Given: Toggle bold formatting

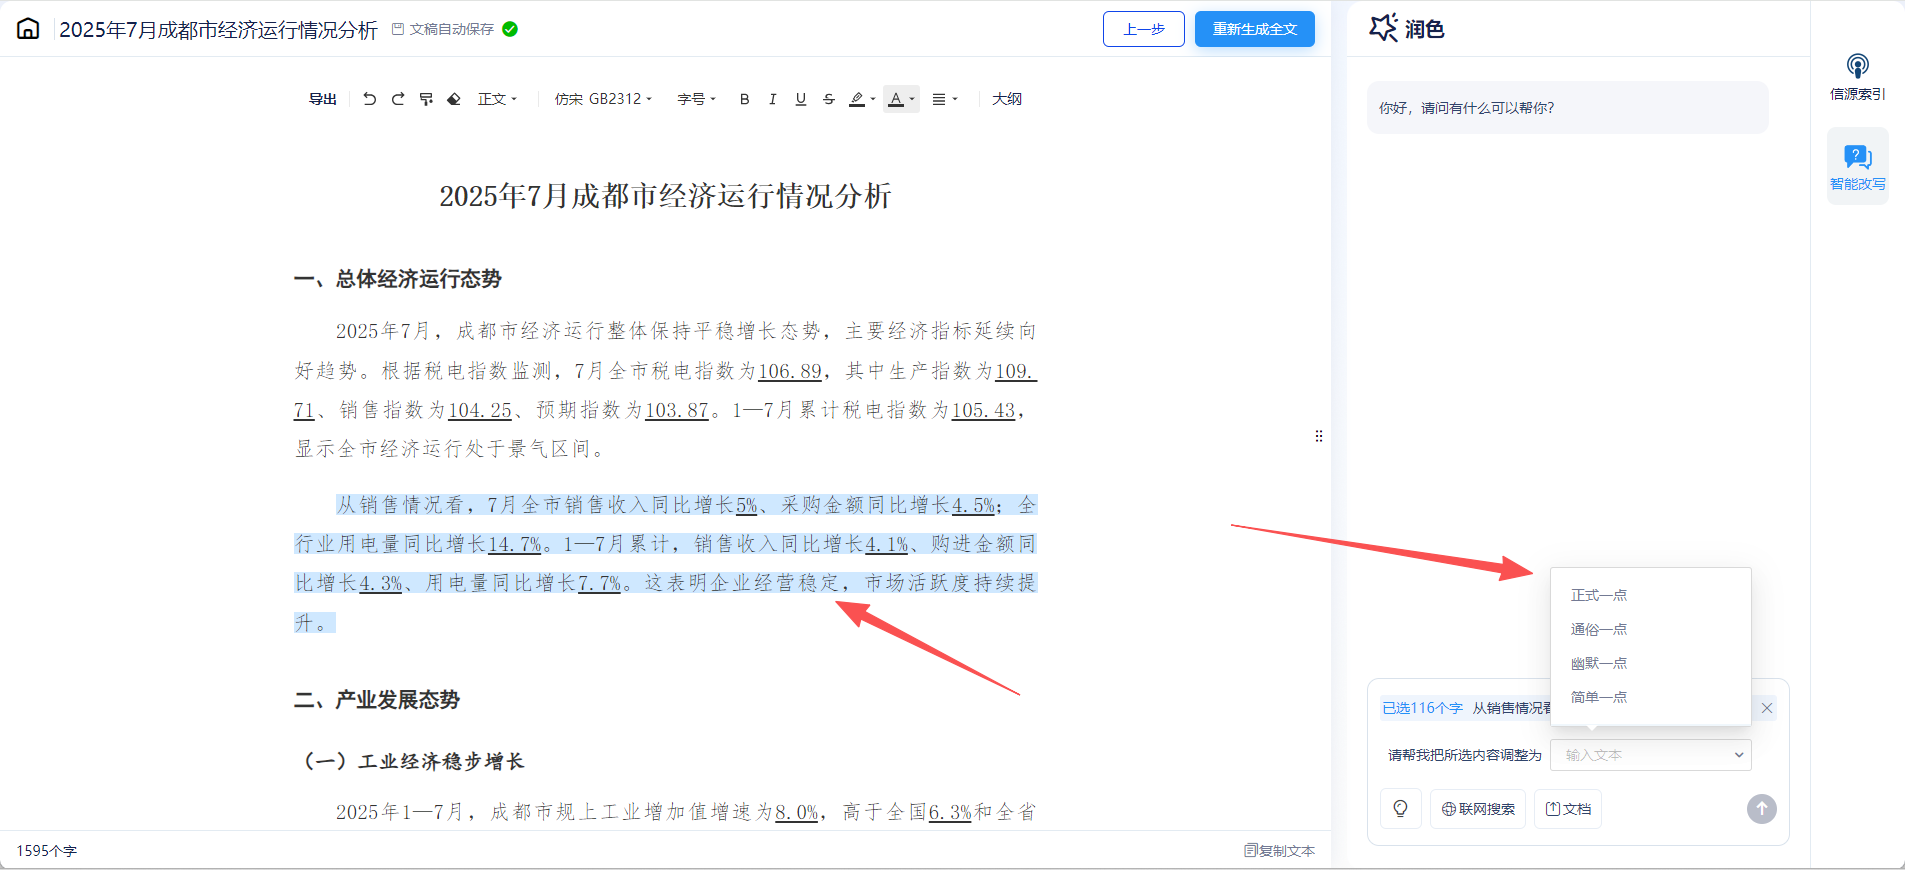Looking at the screenshot, I should tap(744, 99).
